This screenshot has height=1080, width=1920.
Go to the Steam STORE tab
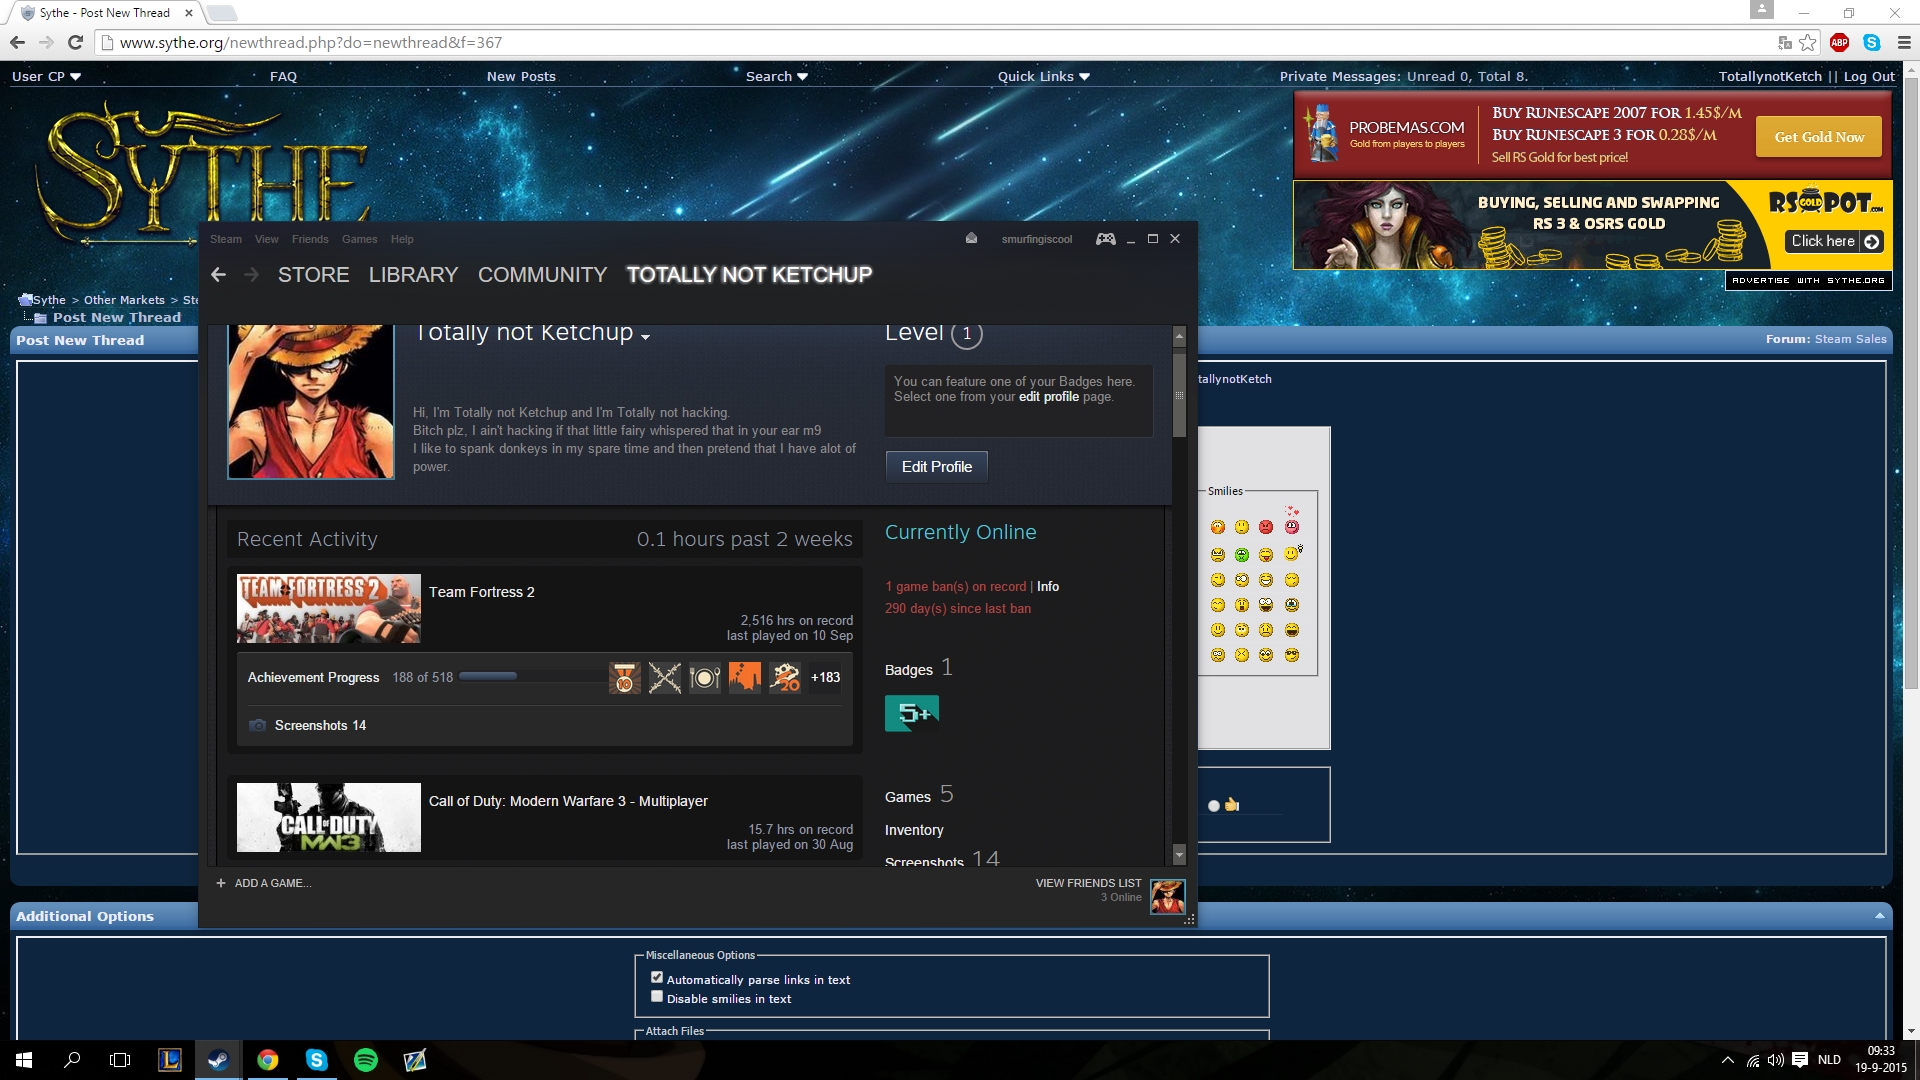pyautogui.click(x=314, y=275)
